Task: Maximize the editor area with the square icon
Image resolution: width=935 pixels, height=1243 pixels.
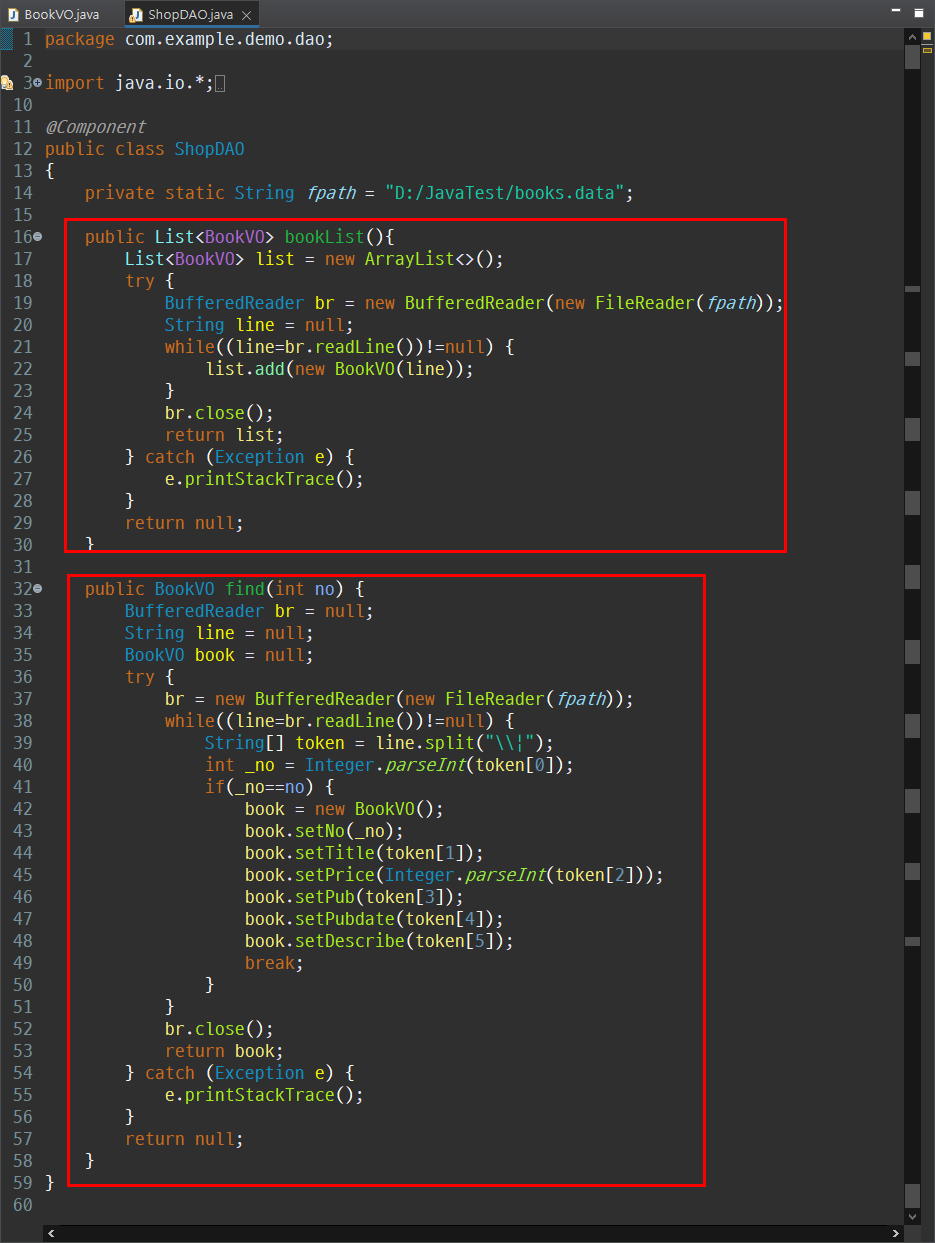Action: point(919,12)
